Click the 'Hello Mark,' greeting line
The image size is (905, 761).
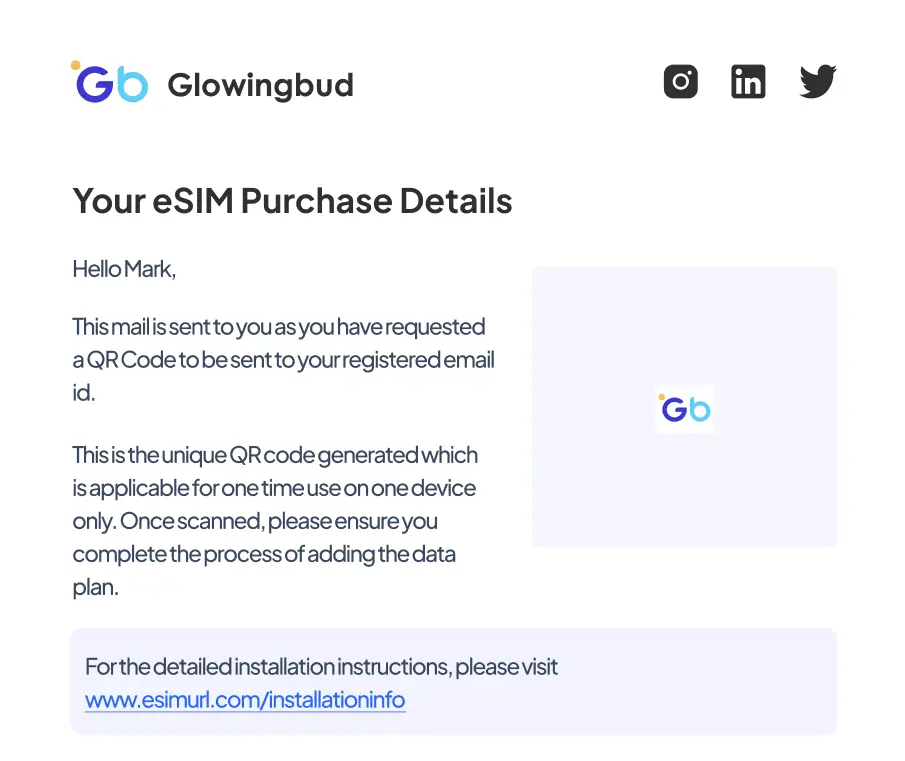[124, 268]
